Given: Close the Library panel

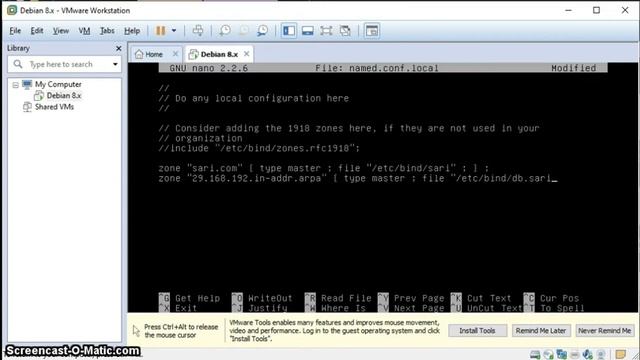Looking at the screenshot, I should pyautogui.click(x=118, y=49).
